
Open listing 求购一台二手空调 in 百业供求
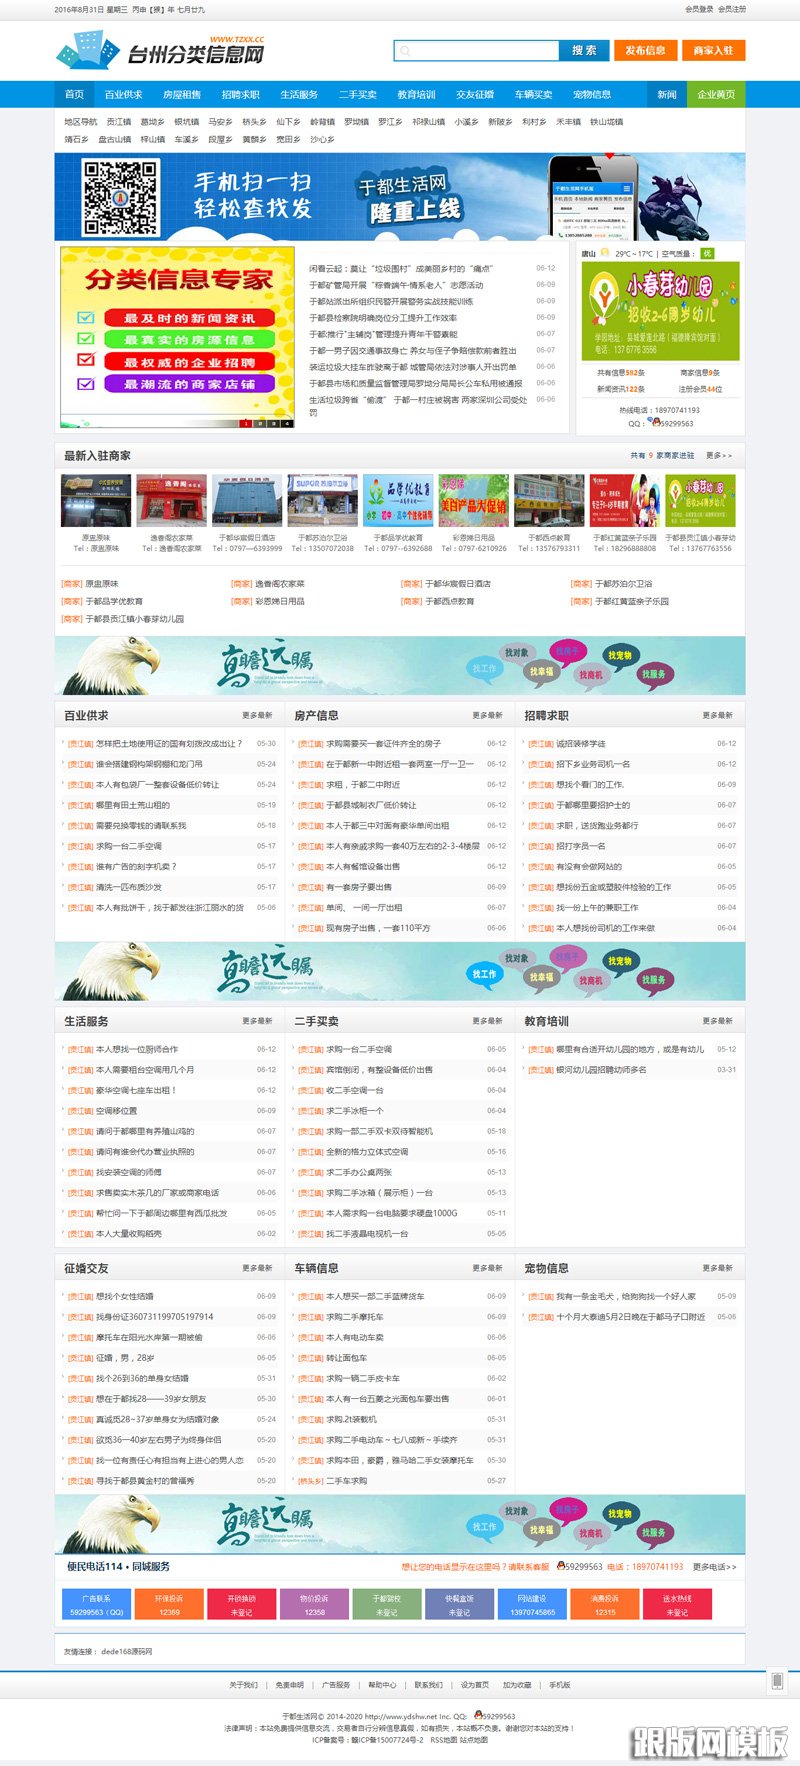[128, 846]
